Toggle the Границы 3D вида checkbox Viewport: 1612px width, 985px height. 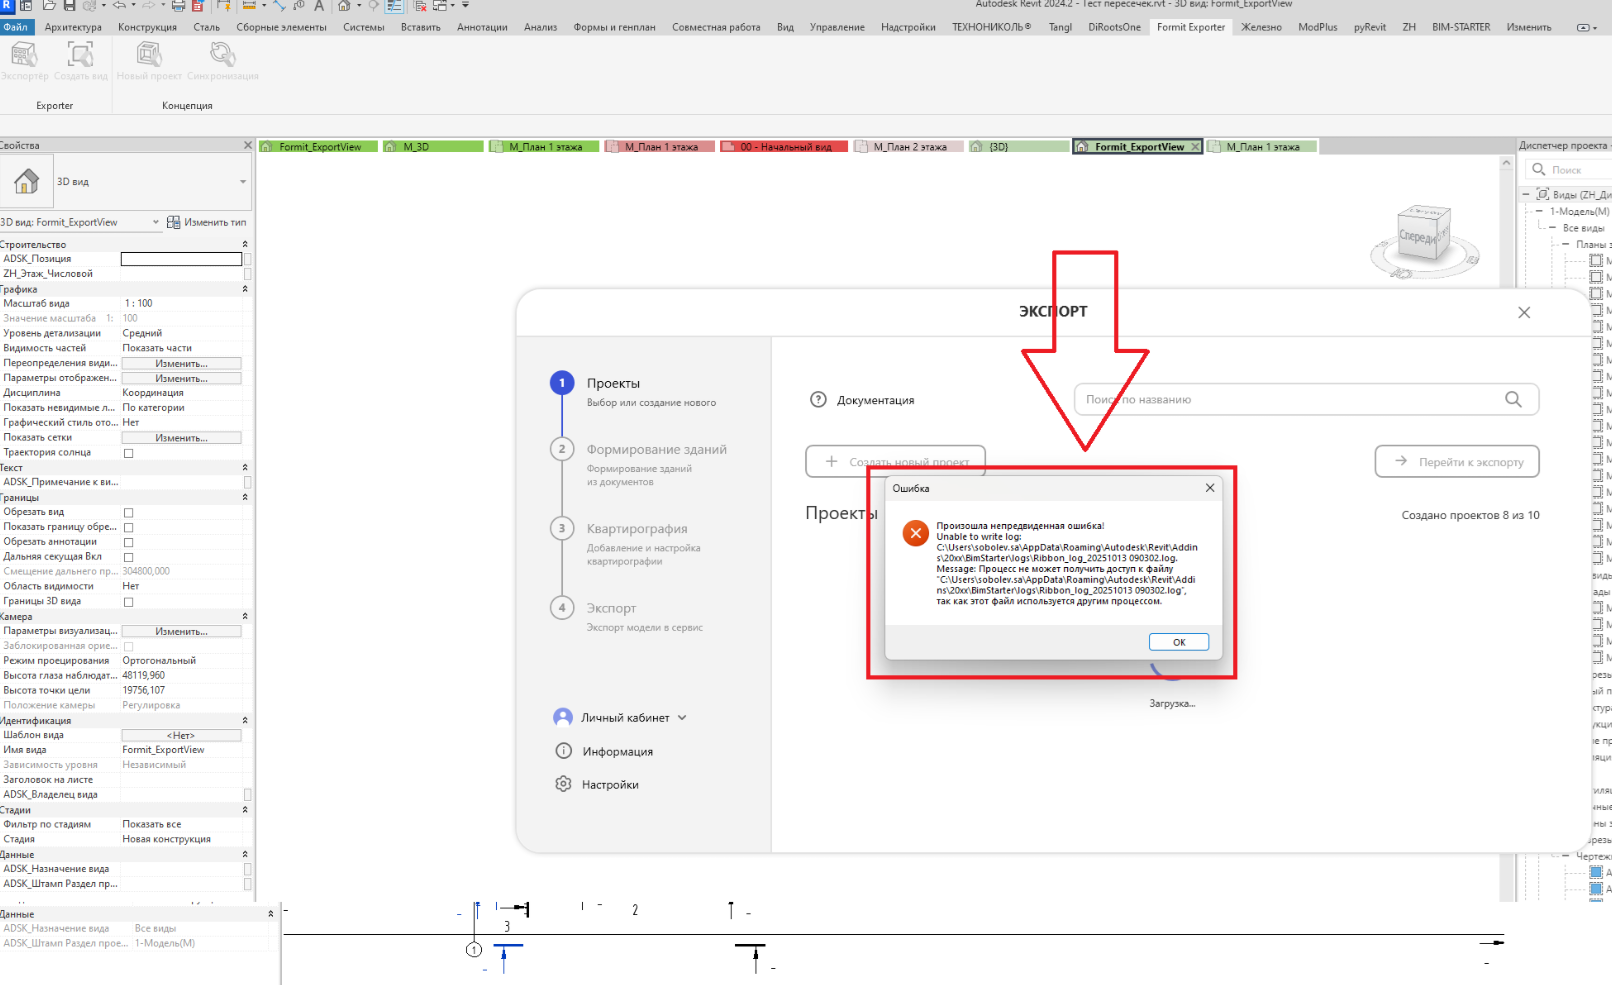128,602
